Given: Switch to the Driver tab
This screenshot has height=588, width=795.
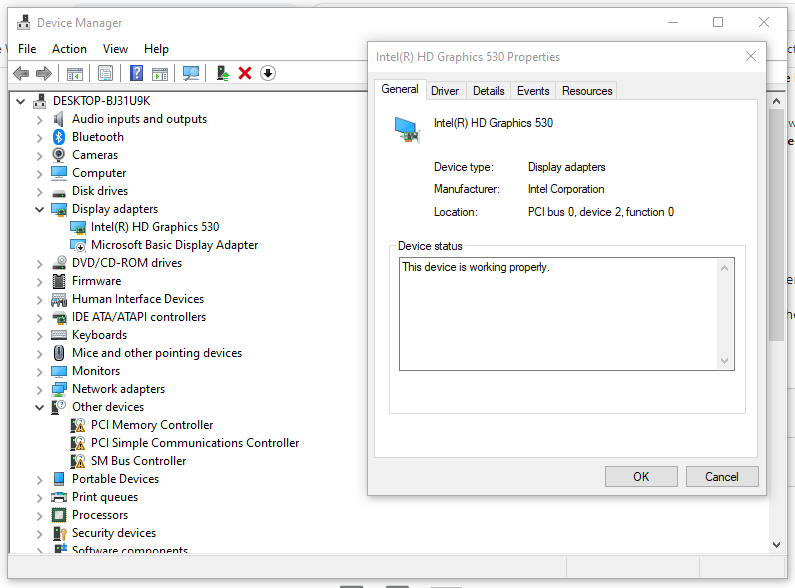Looking at the screenshot, I should tap(445, 91).
